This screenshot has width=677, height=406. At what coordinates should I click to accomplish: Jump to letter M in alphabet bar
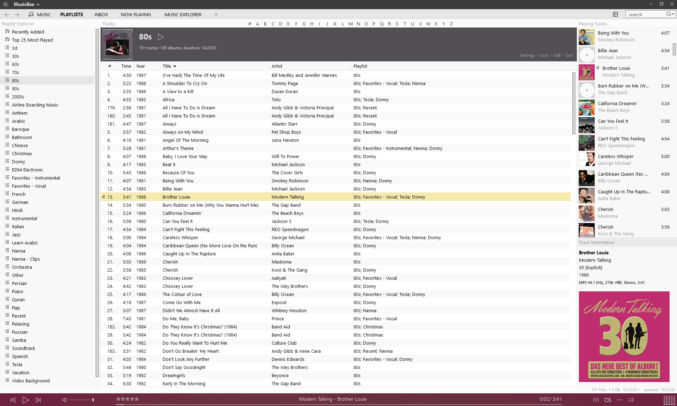tap(350, 24)
